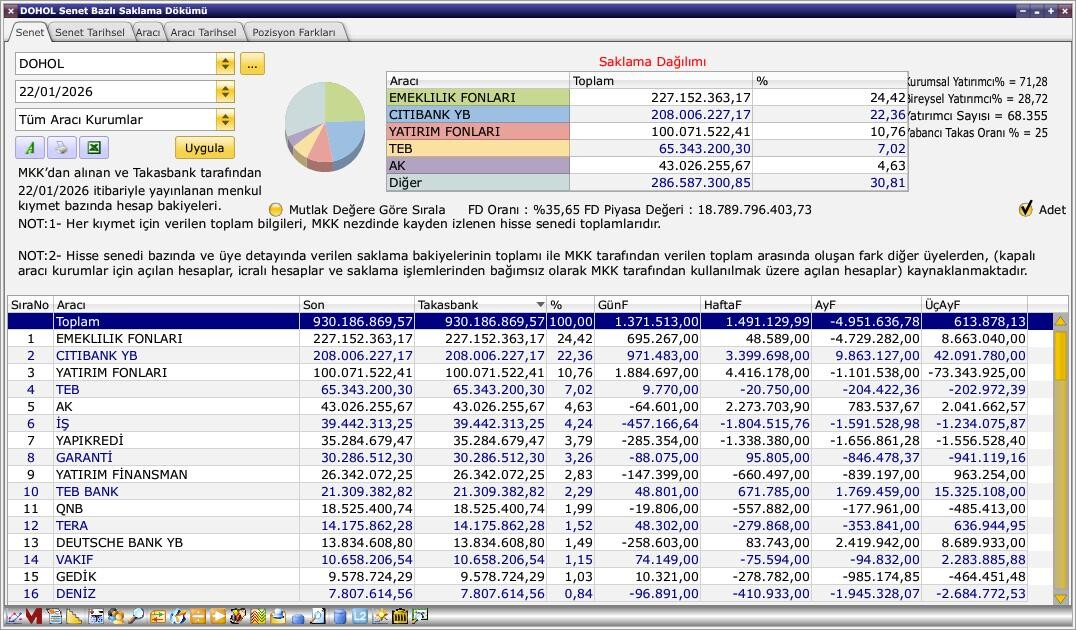
Task: Toggle the 'Mutlak Değere Göre Sırala' option
Action: [x=276, y=210]
